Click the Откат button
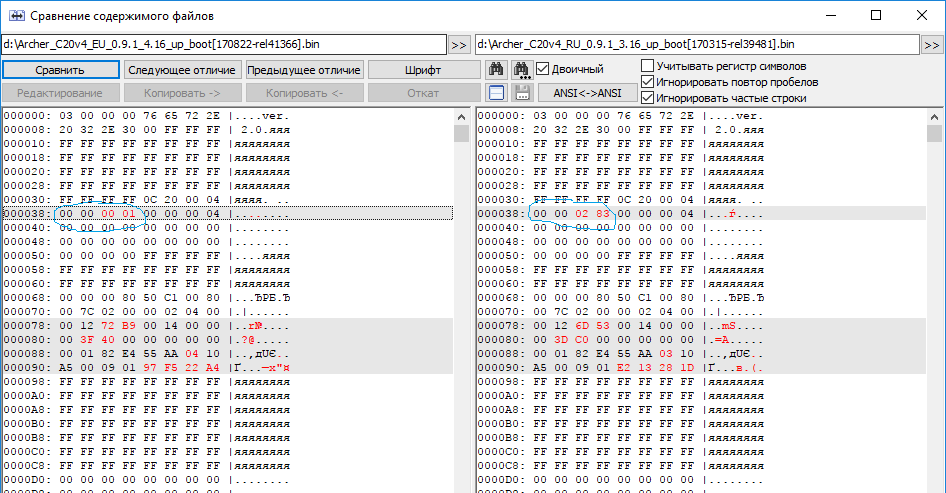The image size is (946, 493). pos(423,93)
